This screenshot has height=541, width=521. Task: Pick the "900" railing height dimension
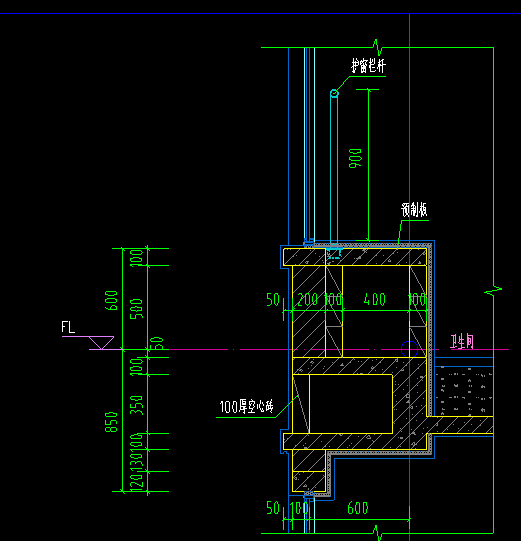coord(355,158)
